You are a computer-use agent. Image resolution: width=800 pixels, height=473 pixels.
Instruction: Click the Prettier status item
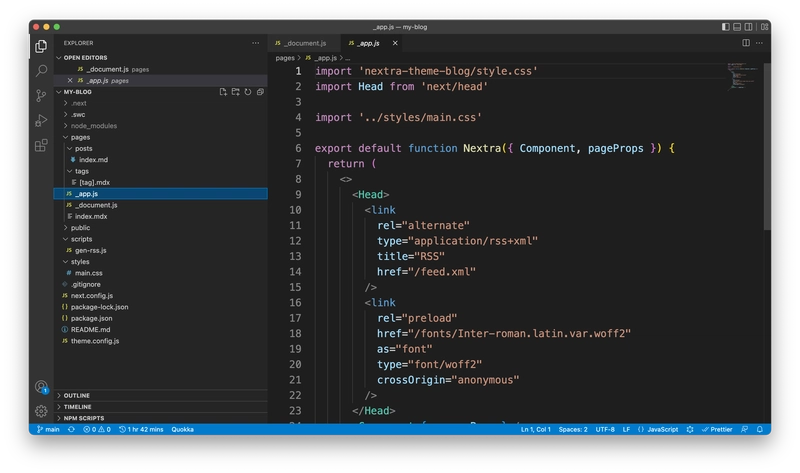tap(717, 429)
